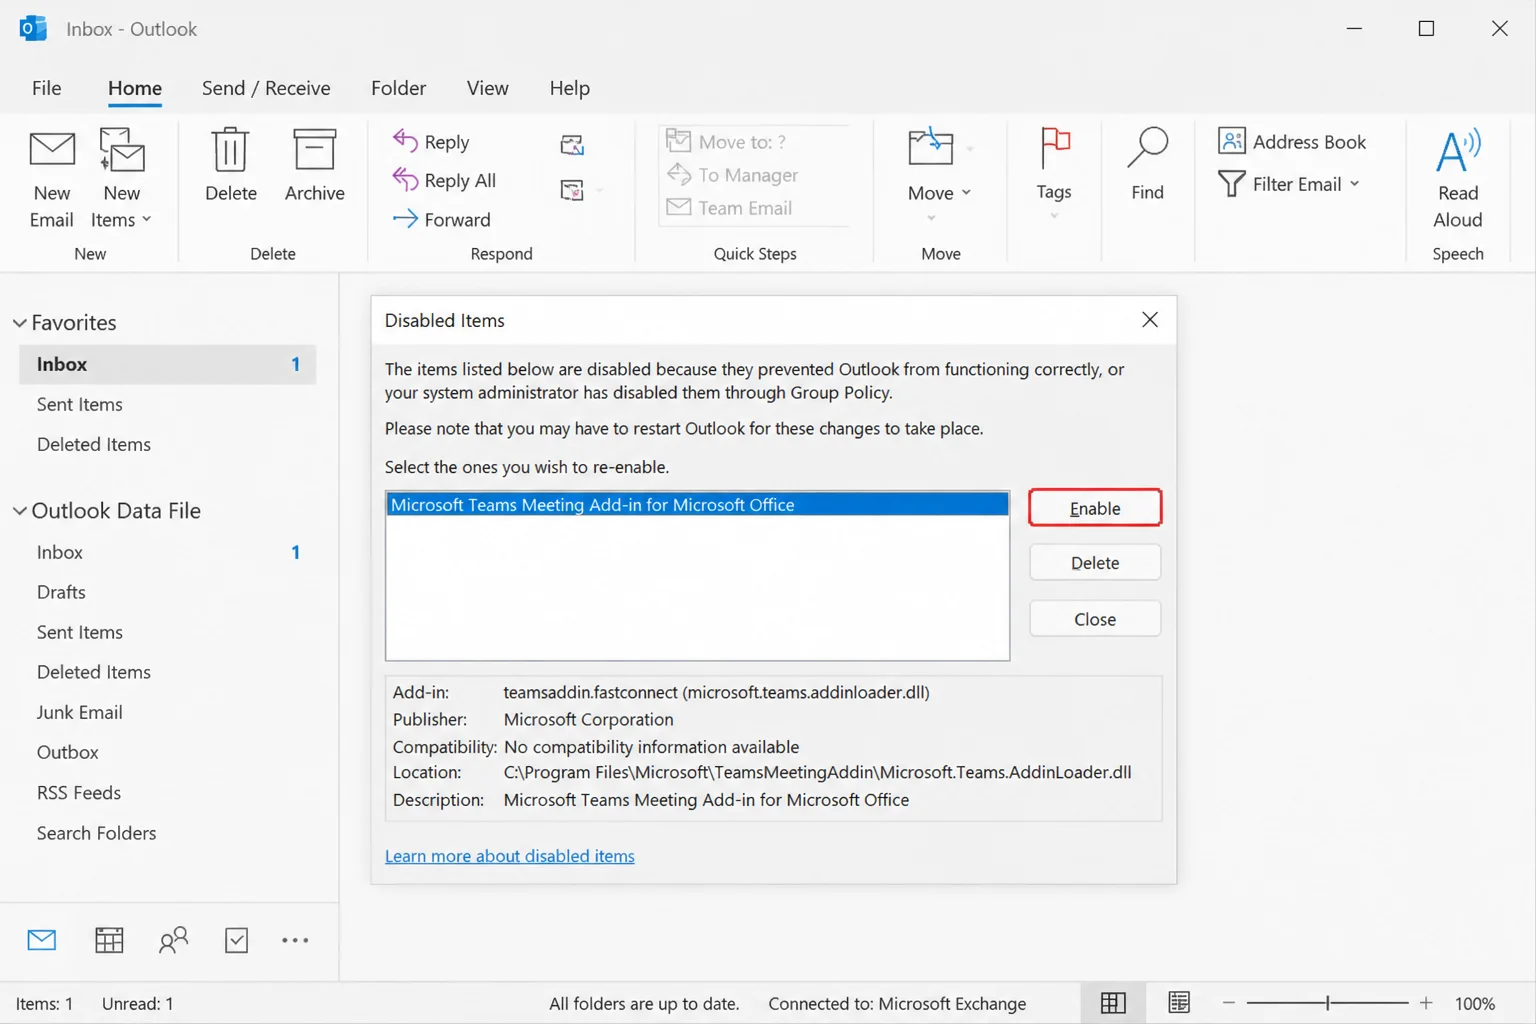Click the Move folder icon
This screenshot has height=1024, width=1536.
(x=931, y=147)
